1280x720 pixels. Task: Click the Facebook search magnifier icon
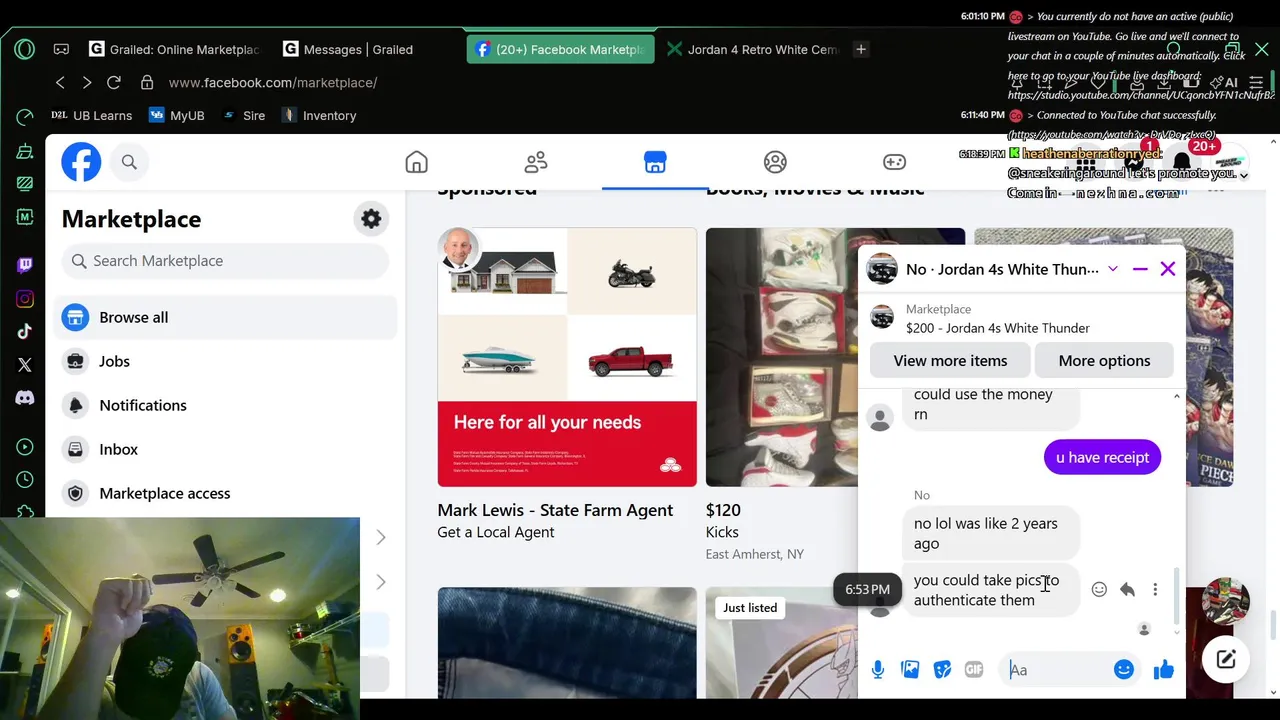click(129, 162)
